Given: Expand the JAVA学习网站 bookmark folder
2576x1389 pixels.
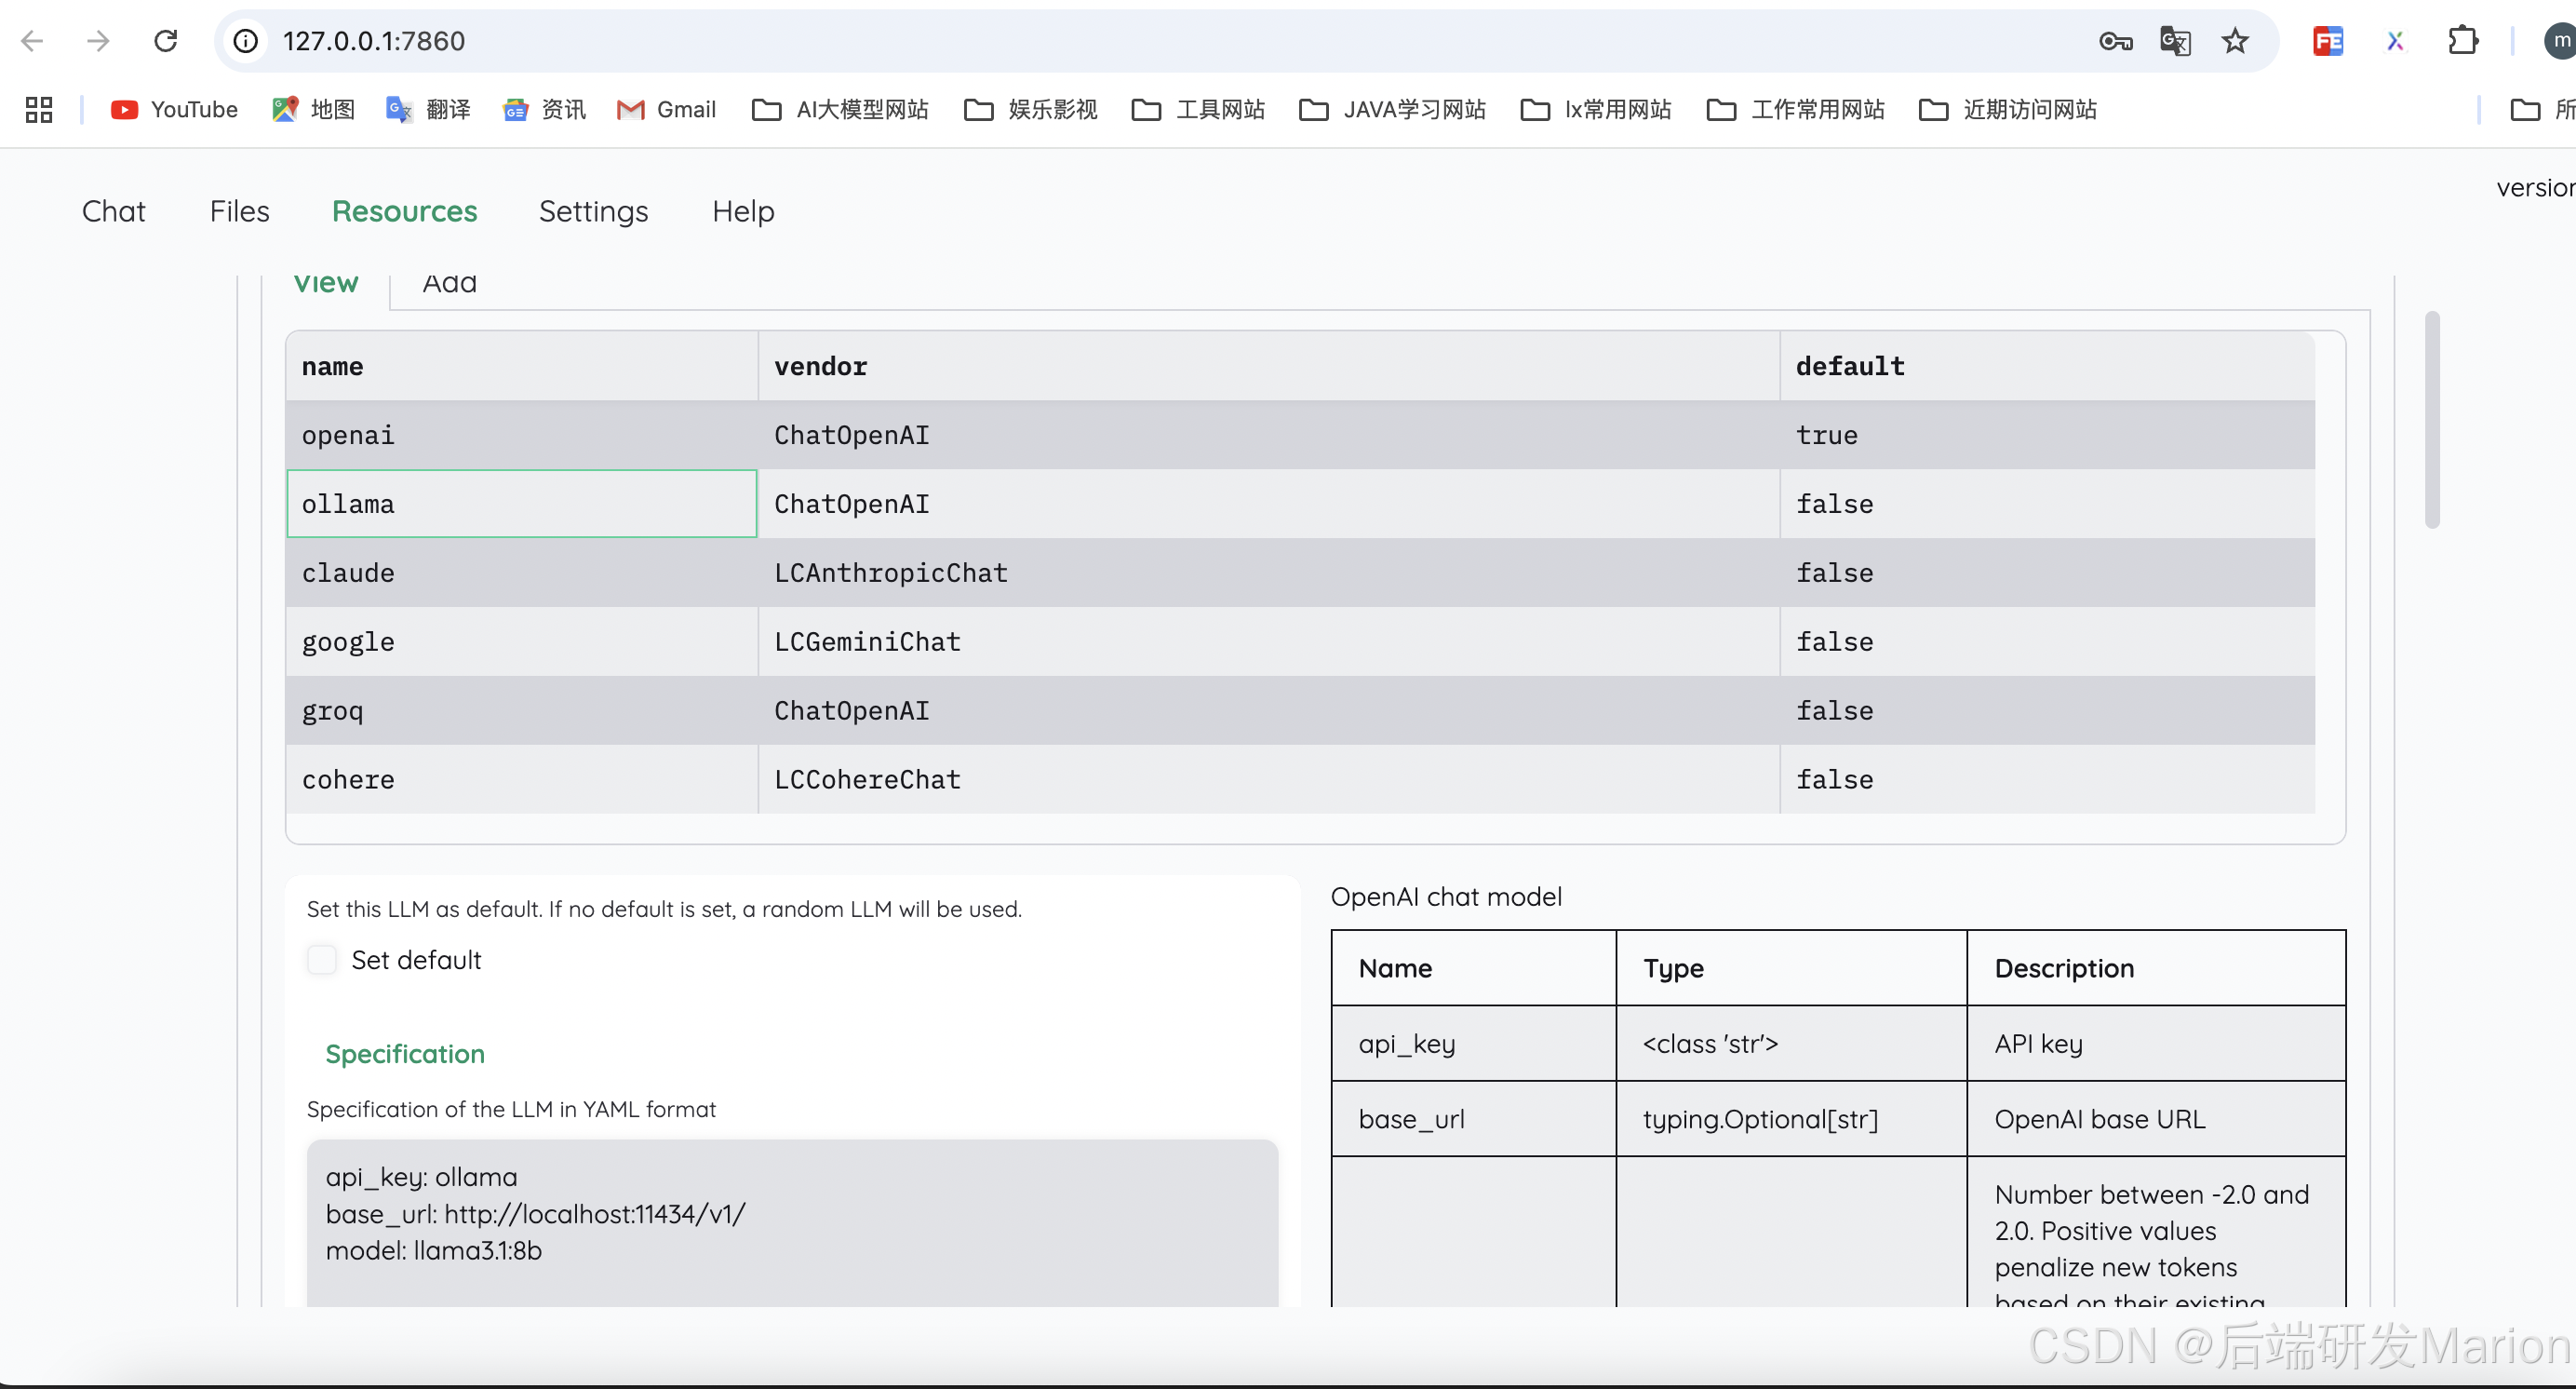Looking at the screenshot, I should pyautogui.click(x=1392, y=110).
